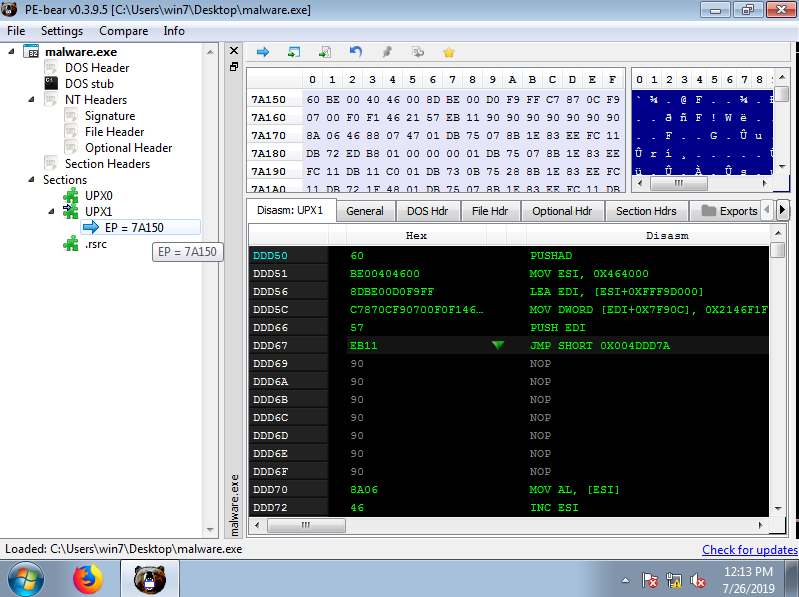Click the disassembly vertical scroll down arrow
The image size is (799, 597).
click(x=778, y=508)
